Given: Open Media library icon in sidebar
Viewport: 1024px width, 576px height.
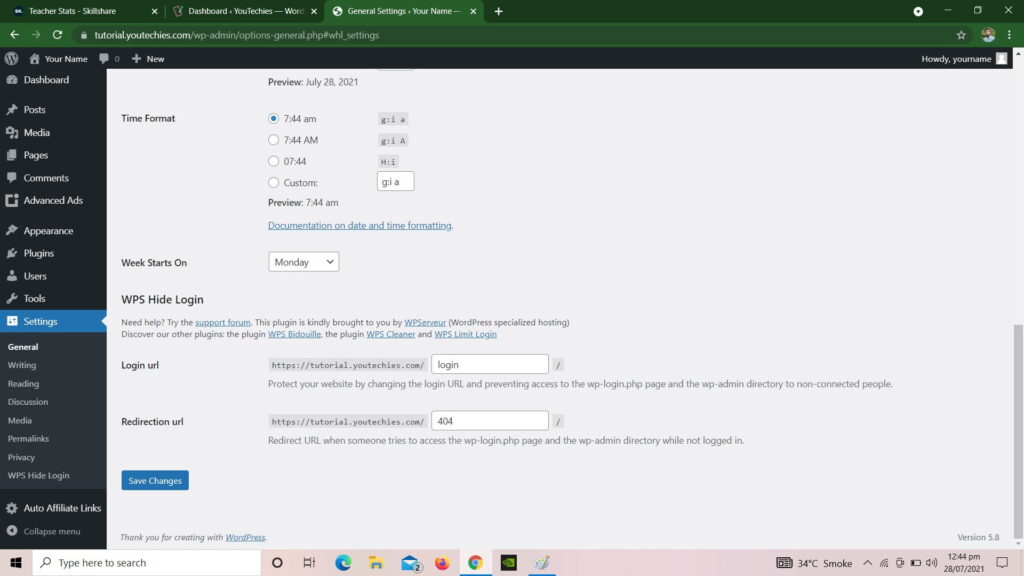Looking at the screenshot, I should point(12,133).
